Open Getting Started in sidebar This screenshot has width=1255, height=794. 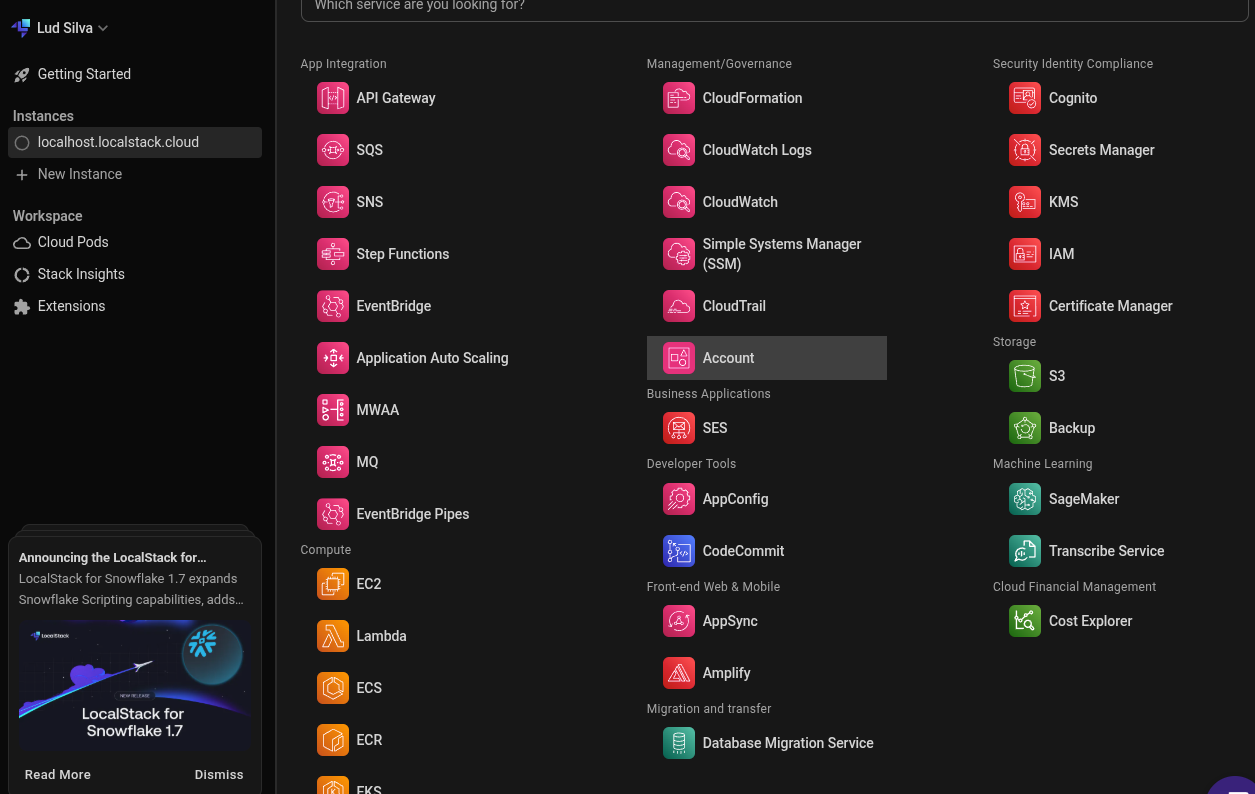point(84,74)
